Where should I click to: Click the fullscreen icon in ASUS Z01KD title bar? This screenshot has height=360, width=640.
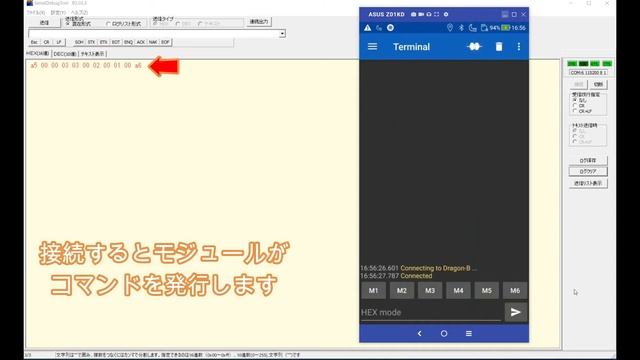click(x=436, y=14)
